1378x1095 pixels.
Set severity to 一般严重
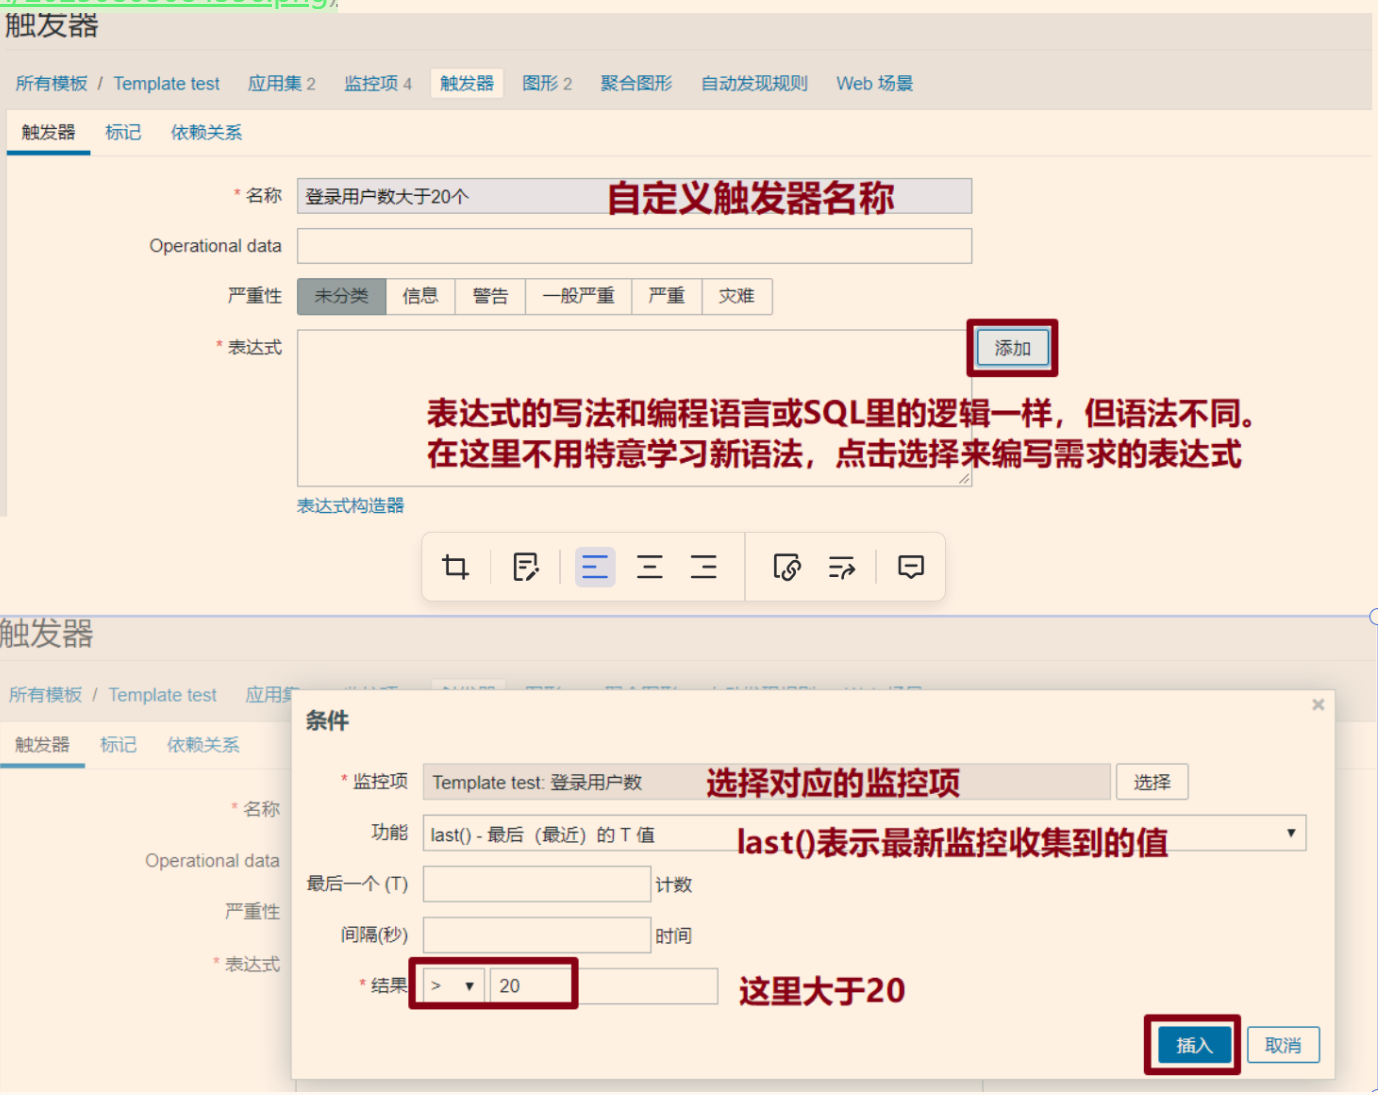pyautogui.click(x=579, y=296)
